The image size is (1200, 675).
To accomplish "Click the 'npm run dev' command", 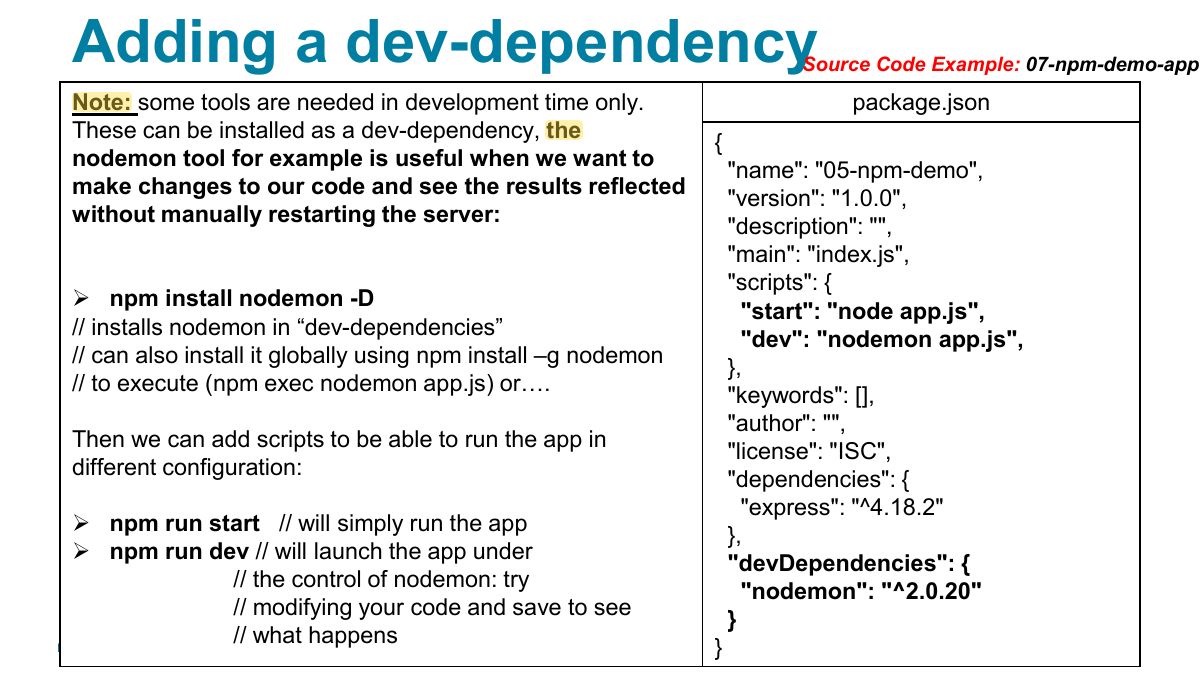I will coord(179,551).
